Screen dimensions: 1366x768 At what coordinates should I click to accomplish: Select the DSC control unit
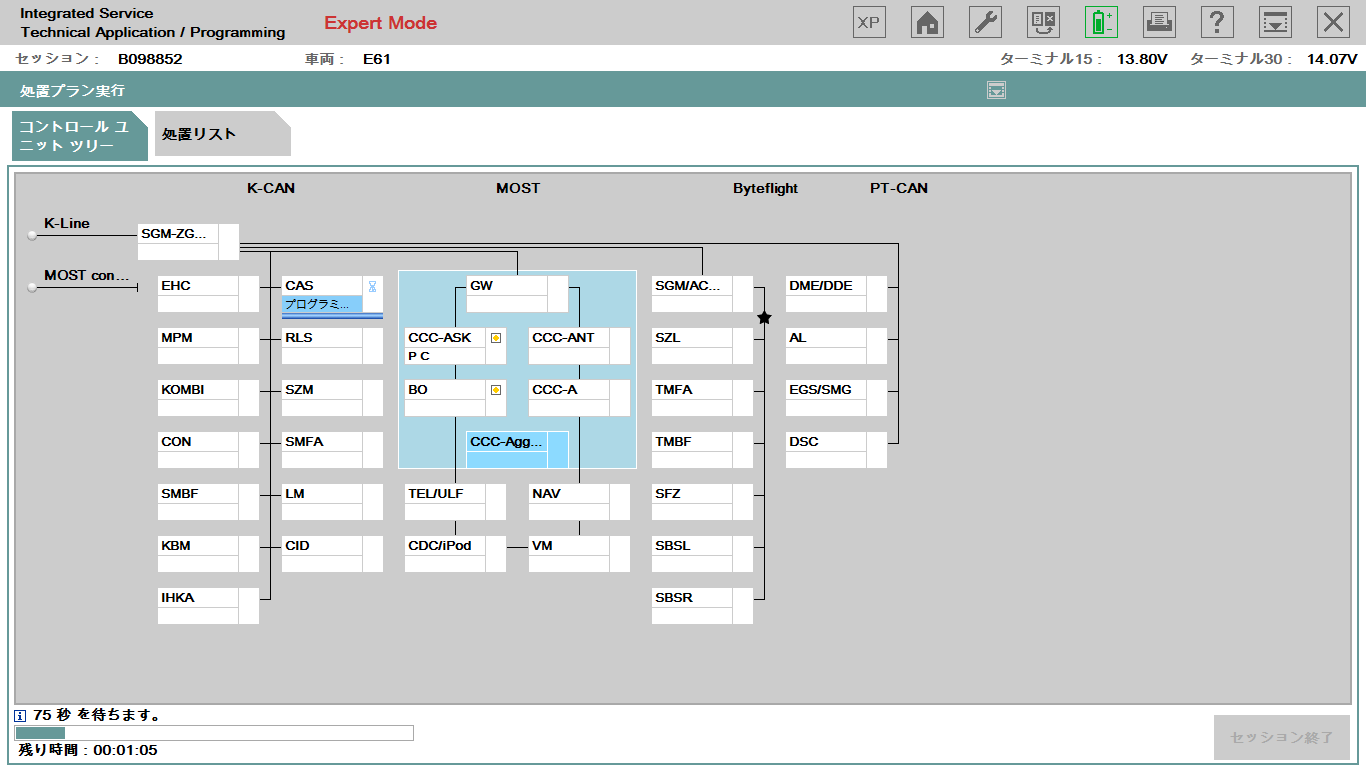(836, 450)
